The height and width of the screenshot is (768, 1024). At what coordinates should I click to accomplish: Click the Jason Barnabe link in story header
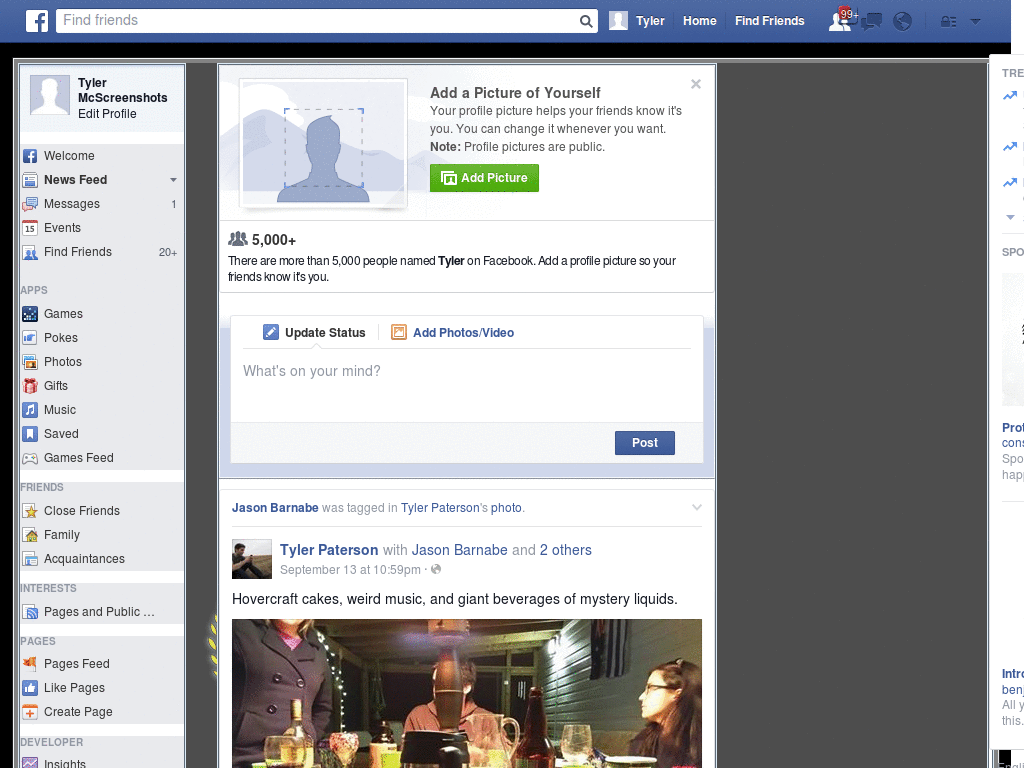coord(275,507)
